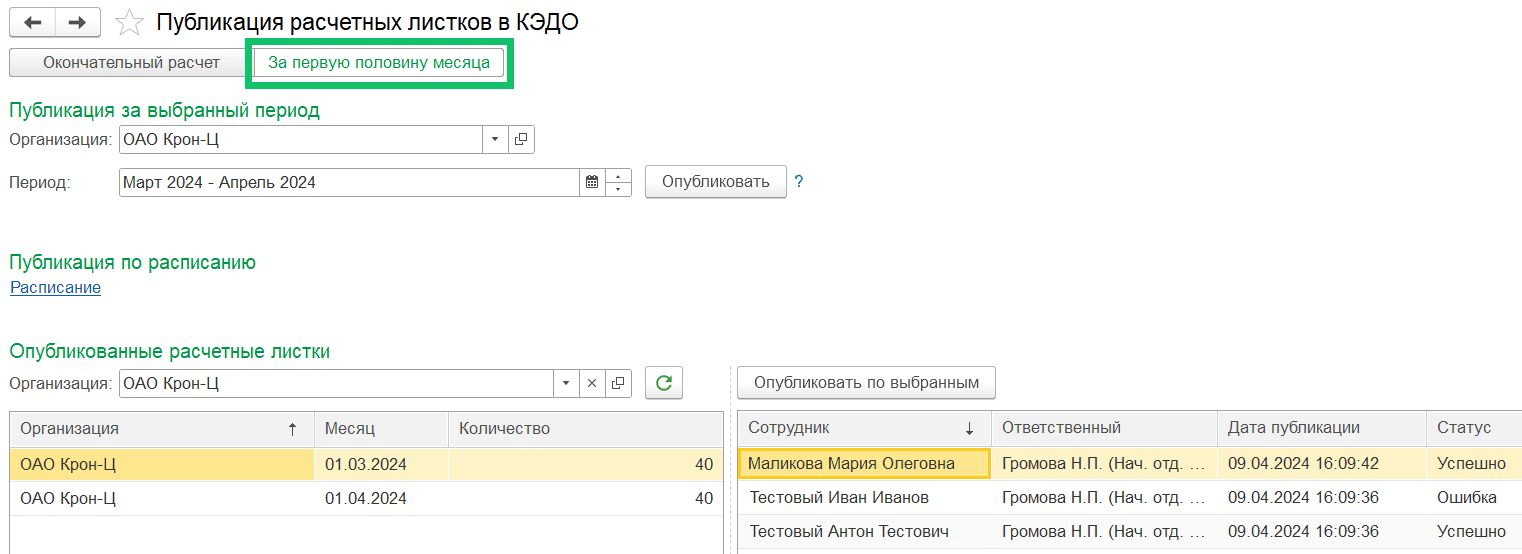Click the quantity 40 in the 01.03.2024 row
Image resolution: width=1522 pixels, height=554 pixels.
[x=586, y=464]
